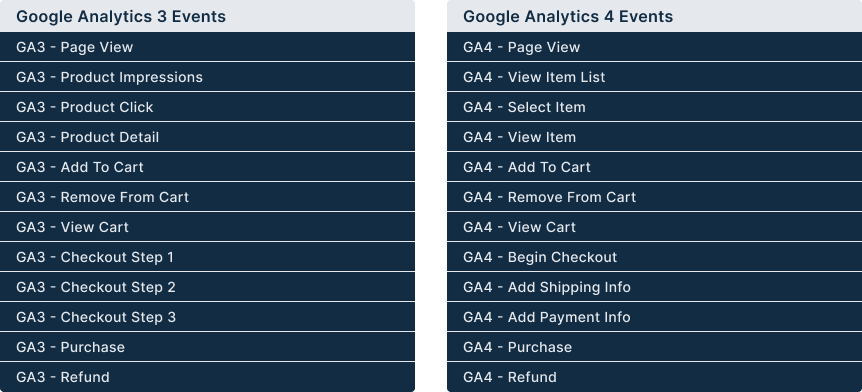Select the GA4 - Page View row

coord(654,47)
